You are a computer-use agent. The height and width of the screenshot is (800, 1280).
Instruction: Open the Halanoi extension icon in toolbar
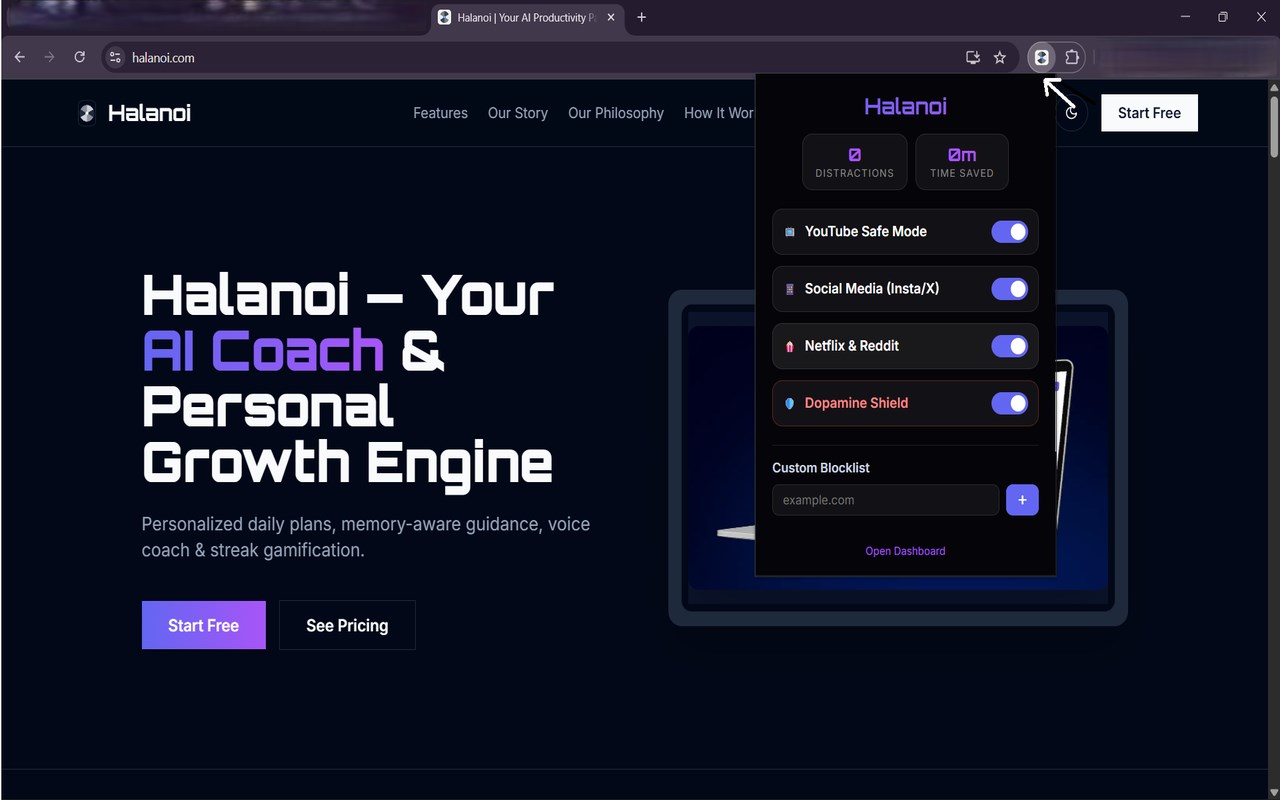(x=1041, y=57)
